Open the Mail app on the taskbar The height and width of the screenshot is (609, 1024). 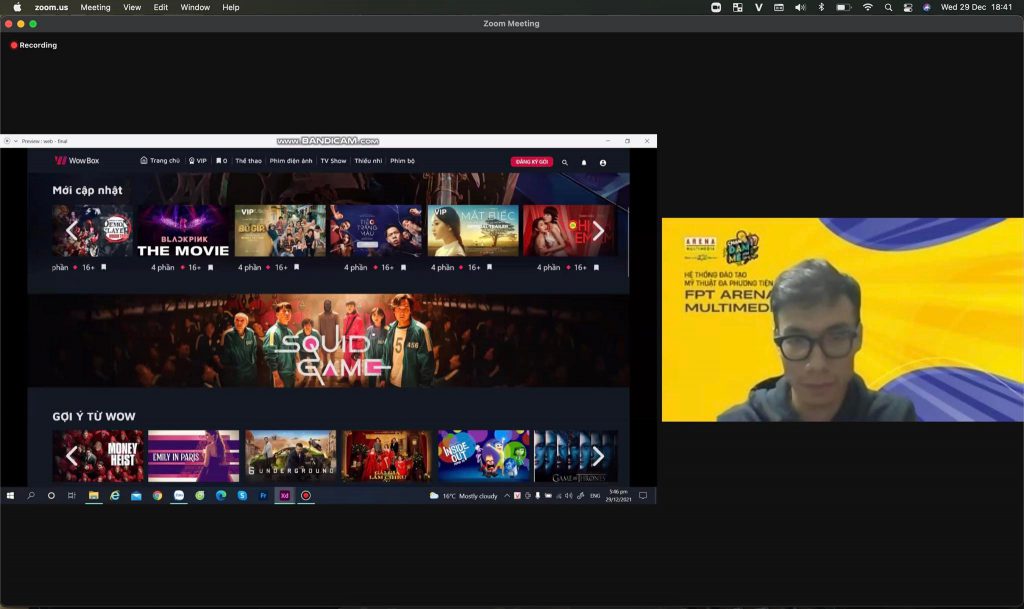136,496
